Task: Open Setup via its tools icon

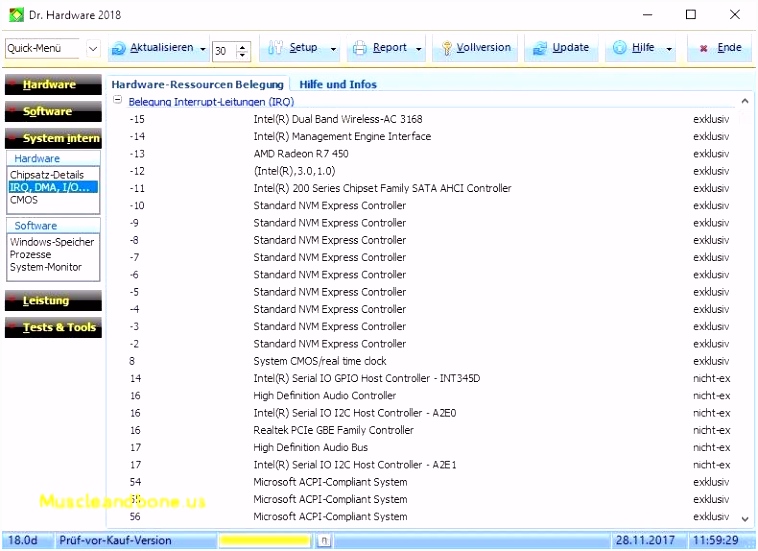Action: point(275,47)
